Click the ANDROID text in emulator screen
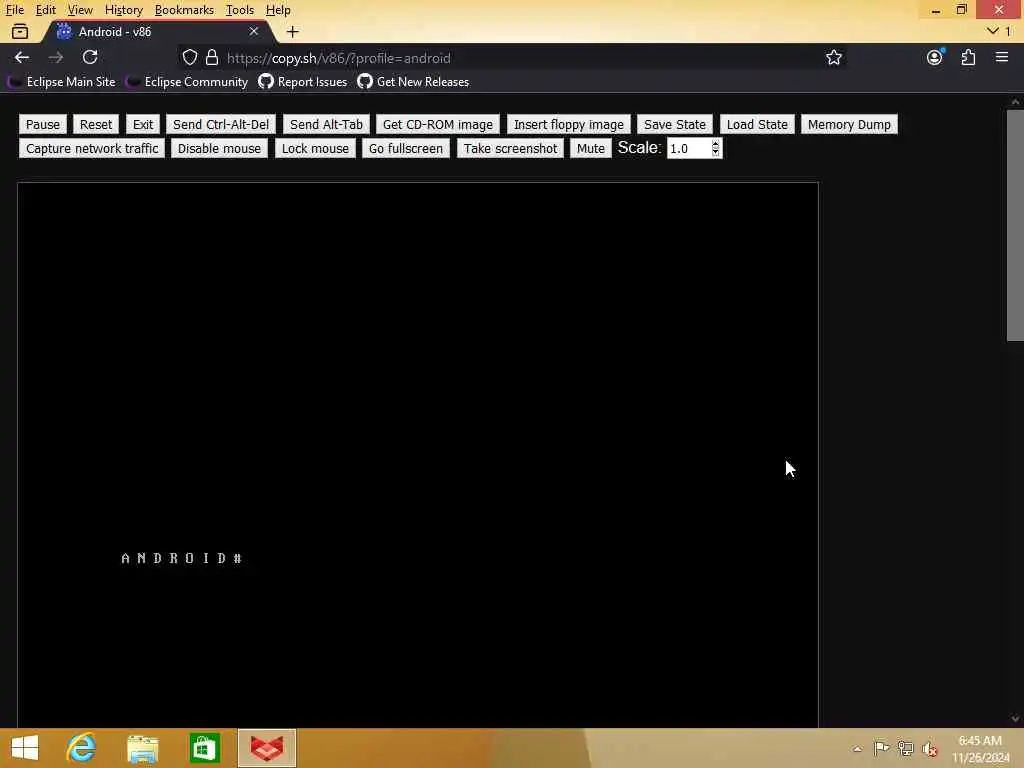Viewport: 1024px width, 768px height. [x=182, y=558]
